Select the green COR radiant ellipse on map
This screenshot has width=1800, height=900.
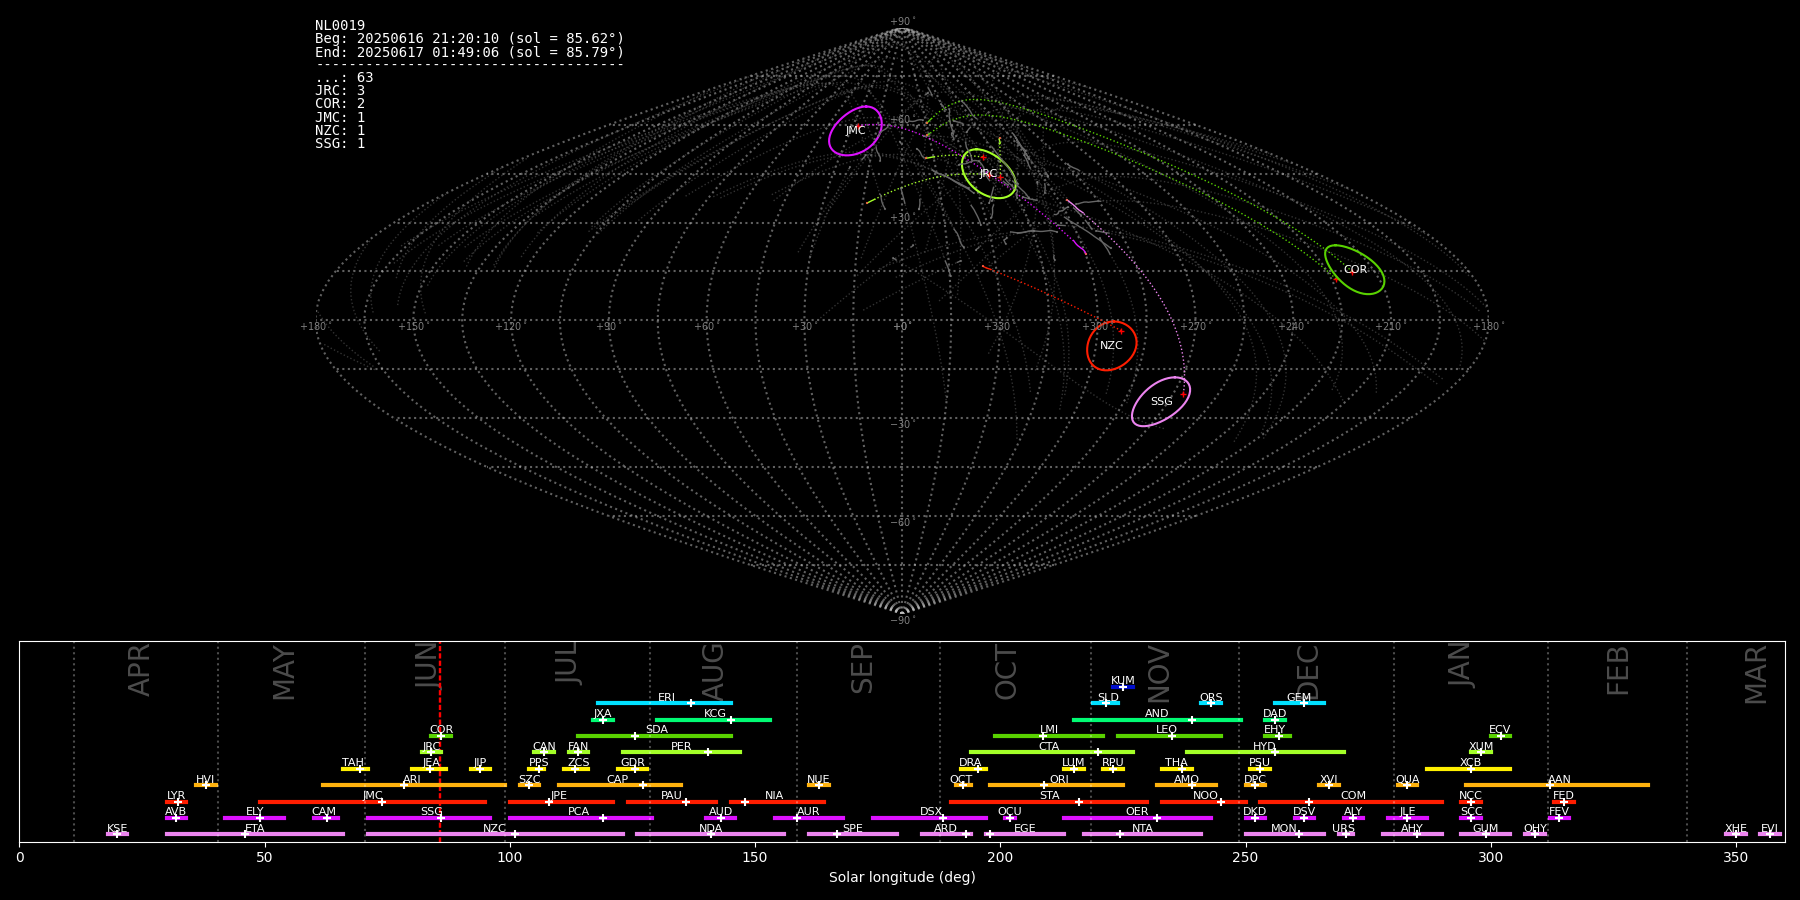point(1354,270)
